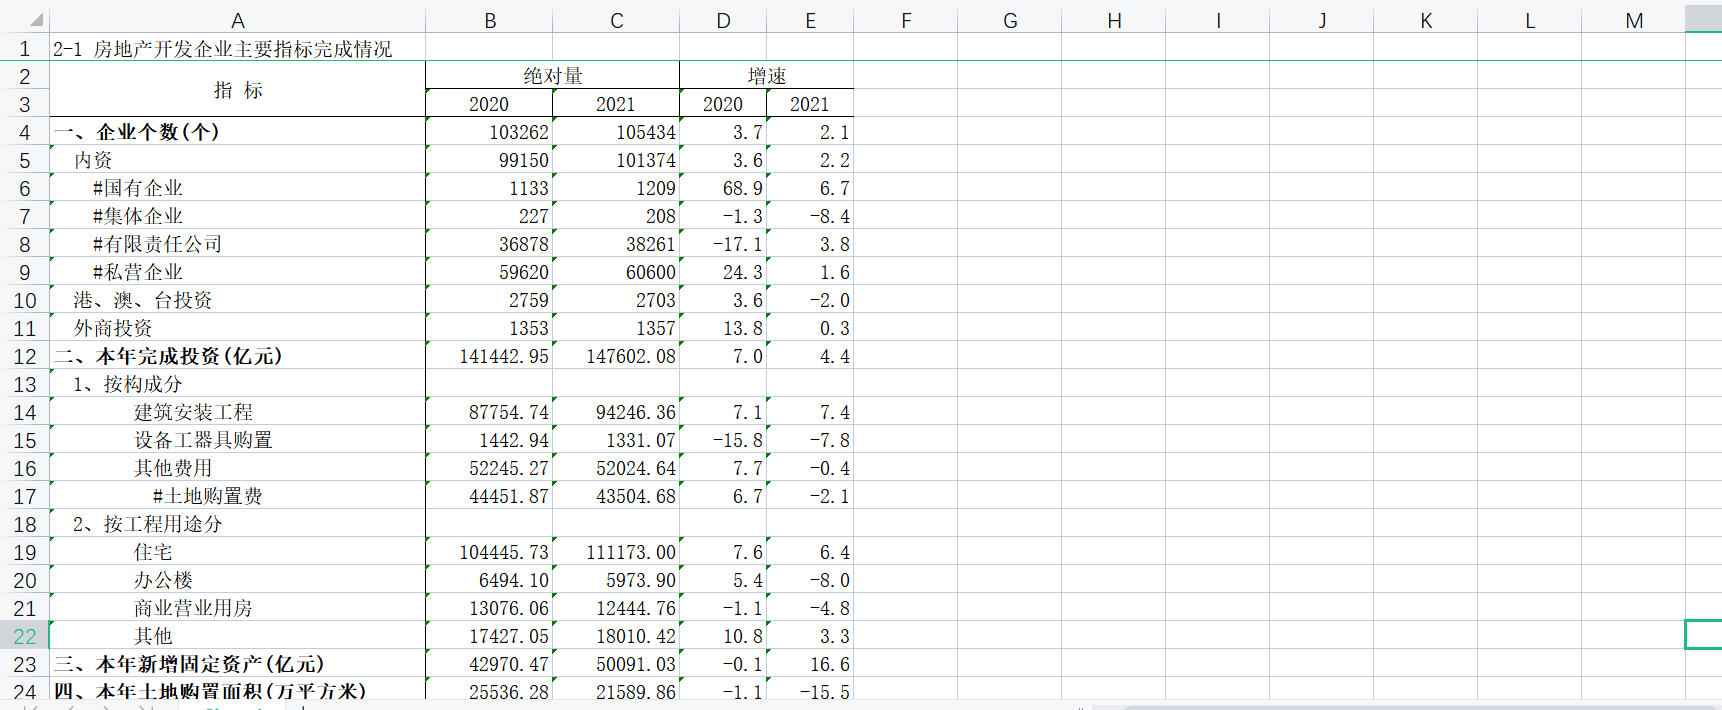Select row header 4
The image size is (1722, 710).
tap(24, 132)
